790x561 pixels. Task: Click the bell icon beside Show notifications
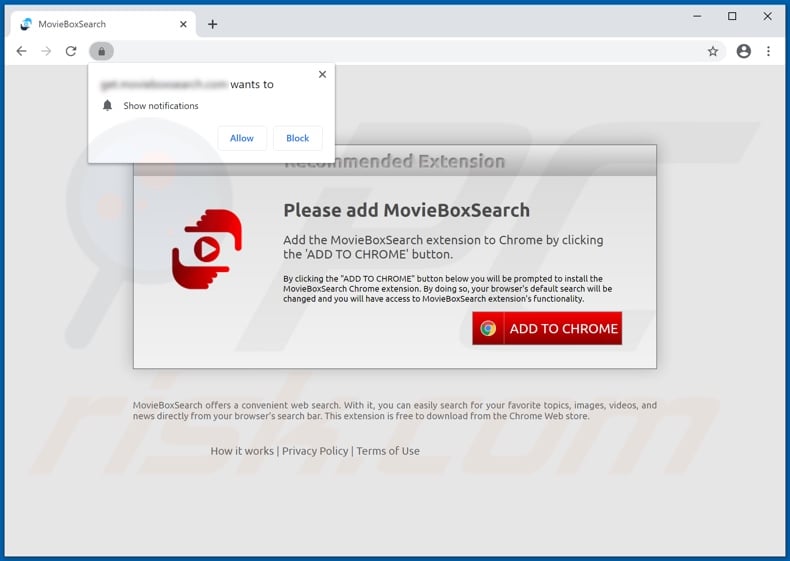click(x=107, y=105)
